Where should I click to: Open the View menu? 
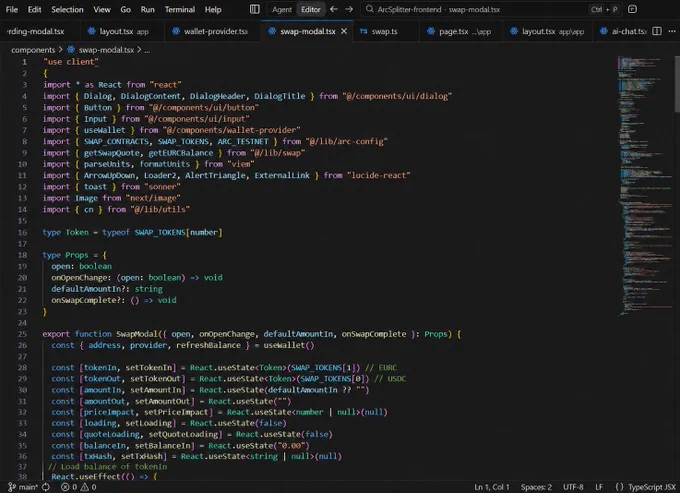(x=102, y=10)
